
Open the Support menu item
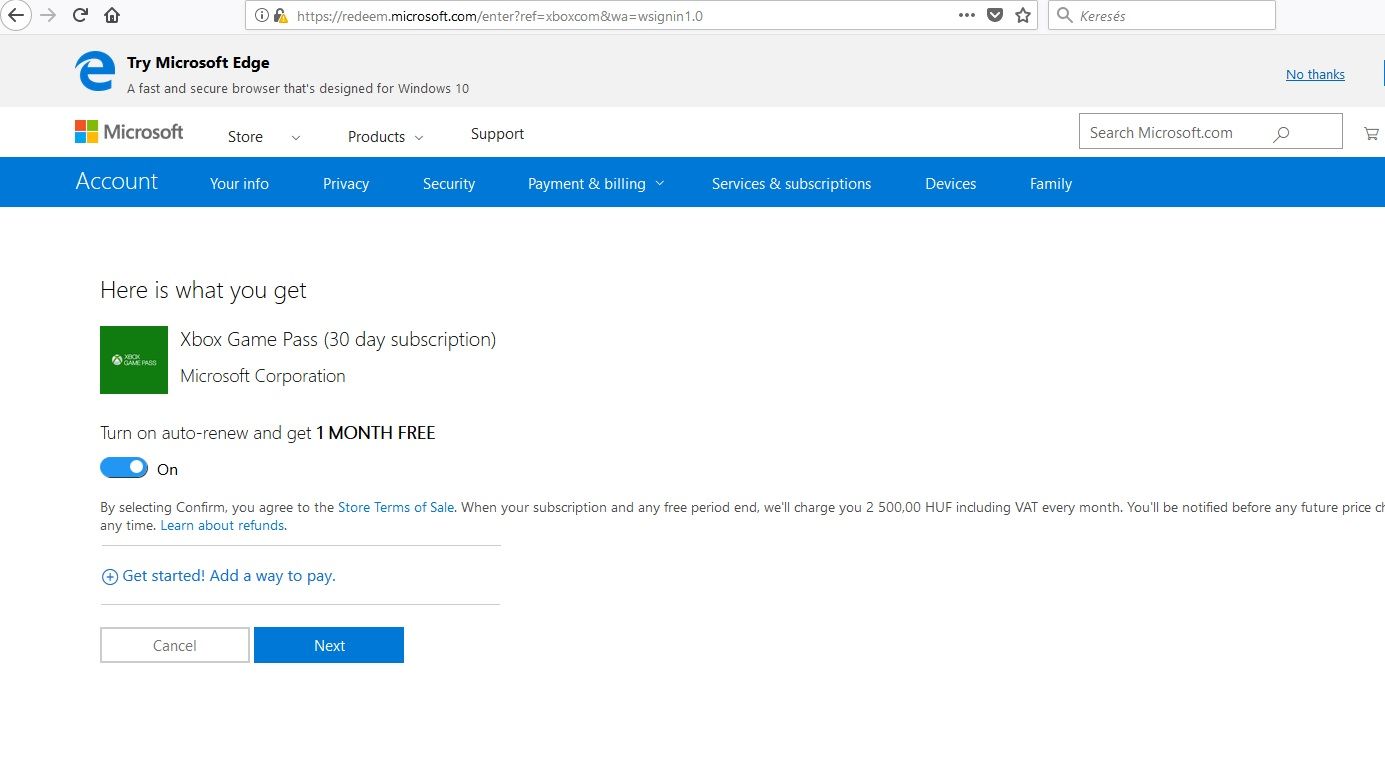[497, 134]
